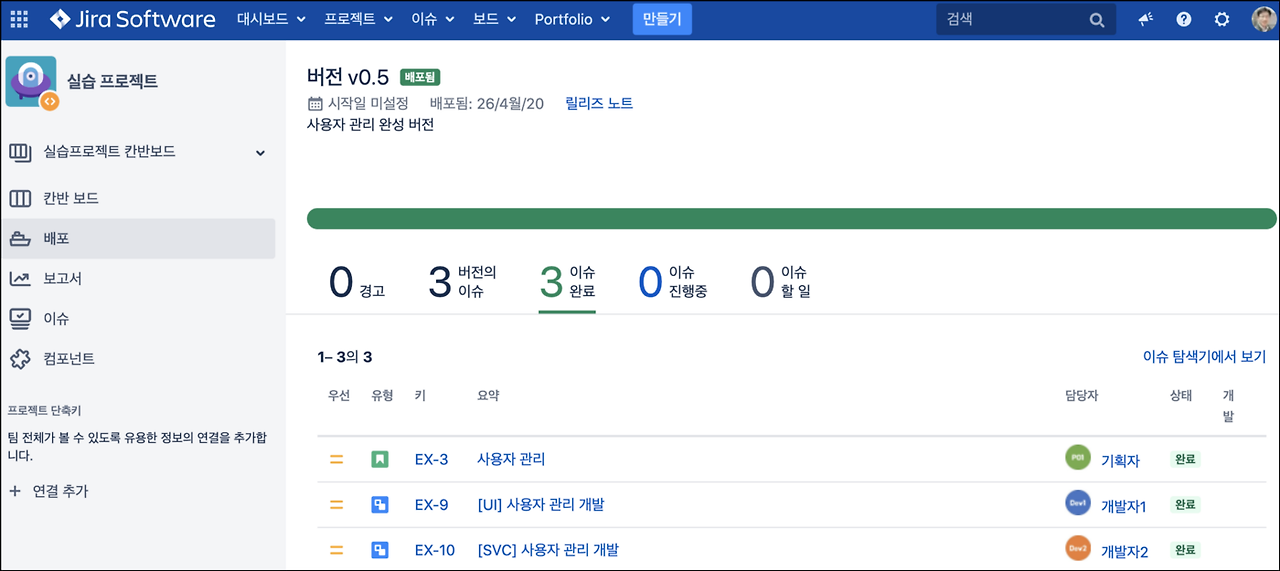
Task: Click the green release progress bar
Action: (x=792, y=219)
